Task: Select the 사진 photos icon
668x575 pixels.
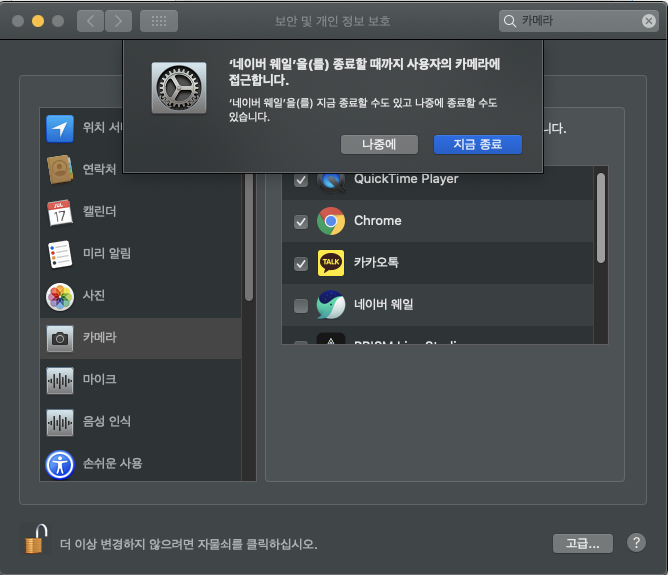Action: click(60, 296)
